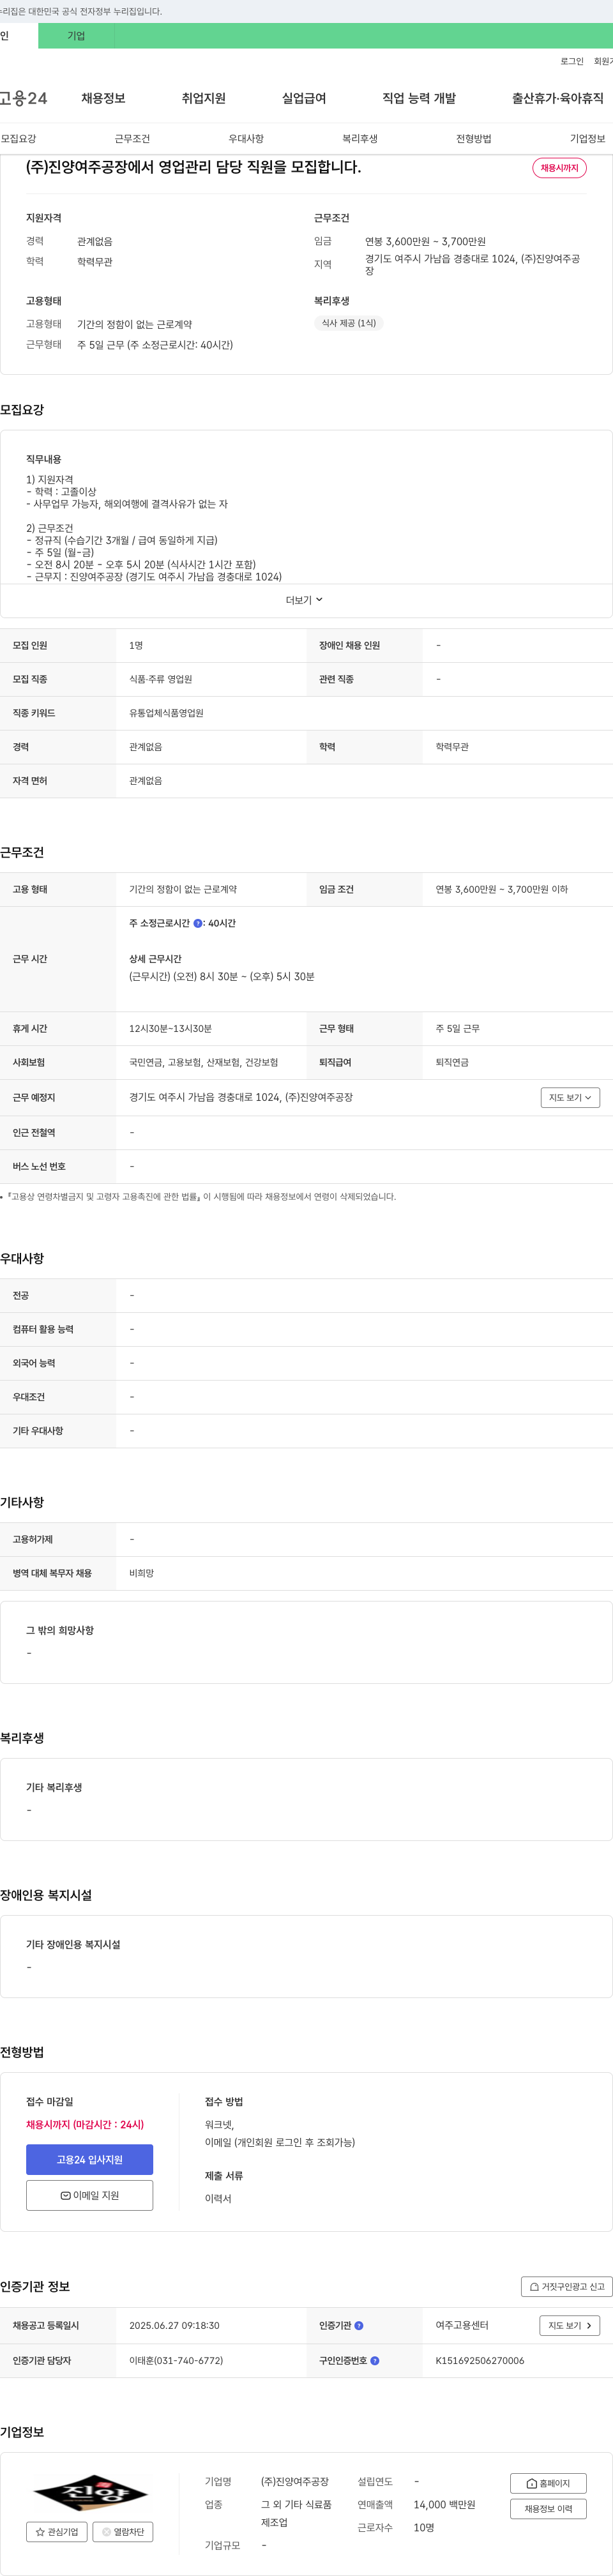Click the 이메일 지원 button
This screenshot has width=613, height=2576.
click(89, 2195)
